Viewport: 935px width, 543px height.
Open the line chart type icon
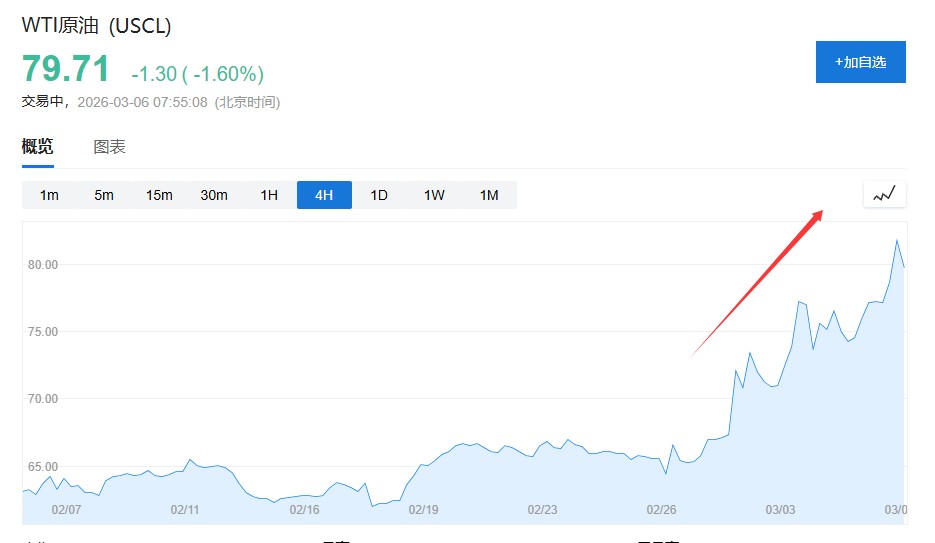884,194
